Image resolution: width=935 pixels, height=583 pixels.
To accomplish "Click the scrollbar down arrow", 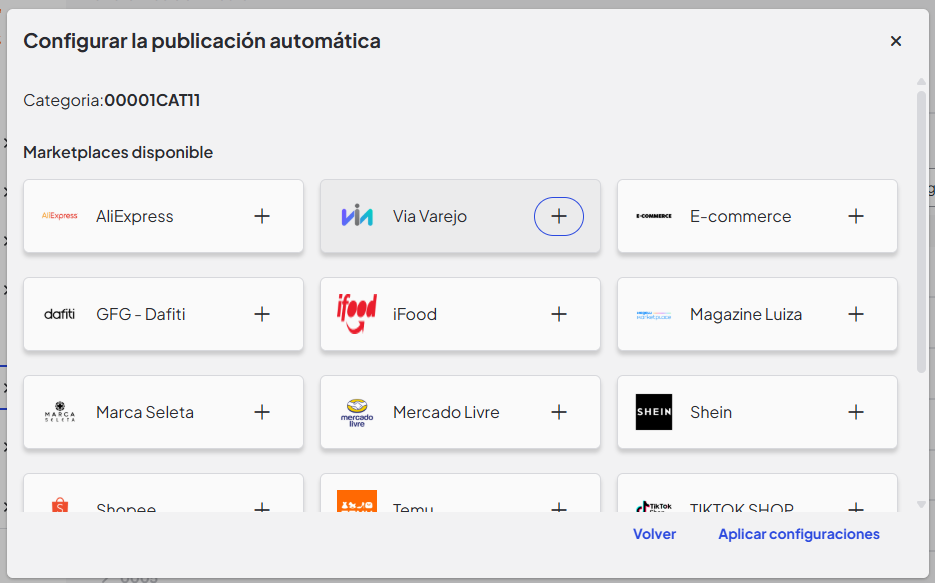I will click(x=921, y=504).
